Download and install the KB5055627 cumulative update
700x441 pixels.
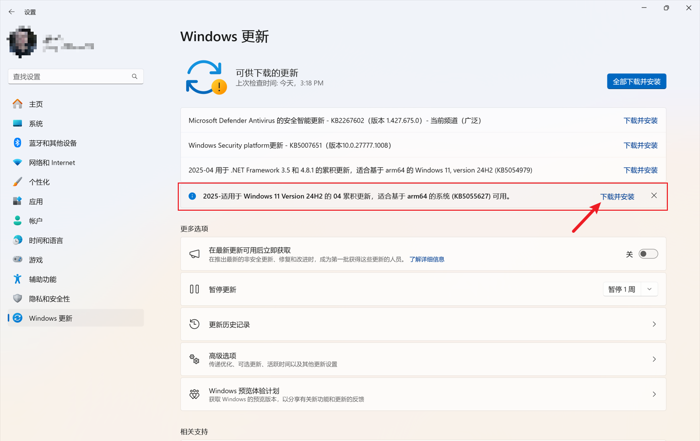click(x=617, y=197)
